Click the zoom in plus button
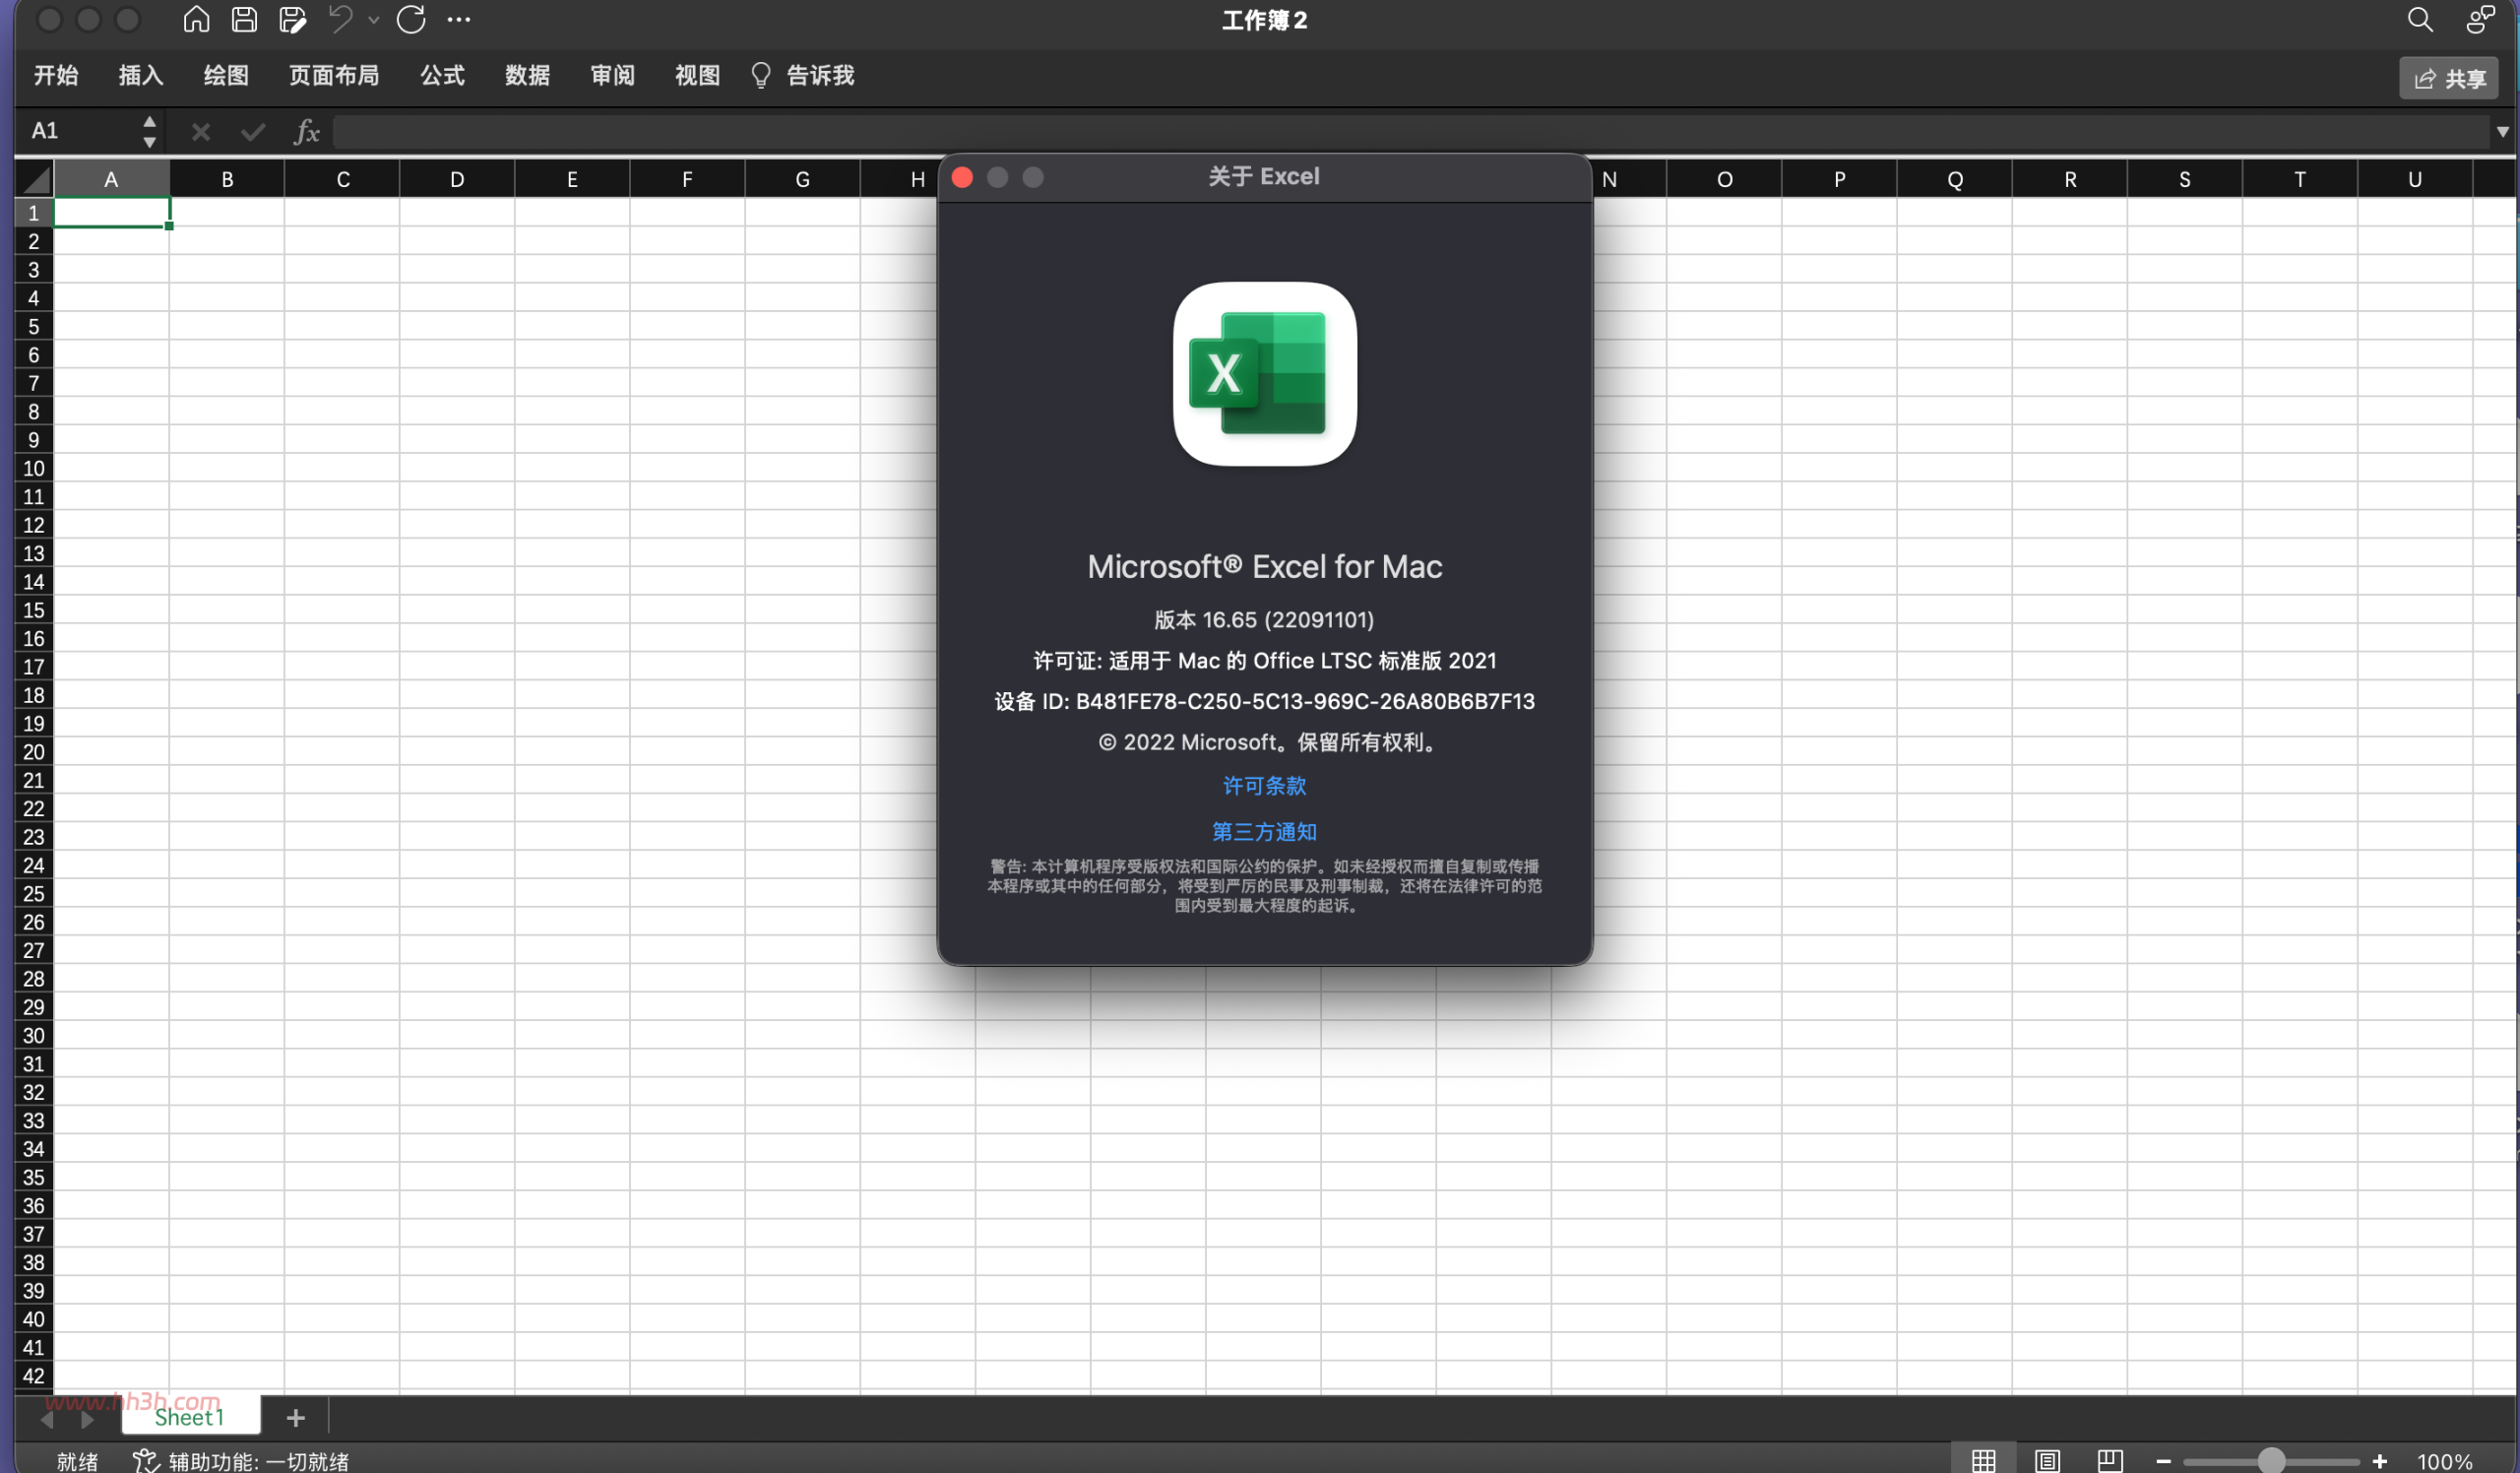Screen dimensions: 2520x1473 click(2380, 1461)
